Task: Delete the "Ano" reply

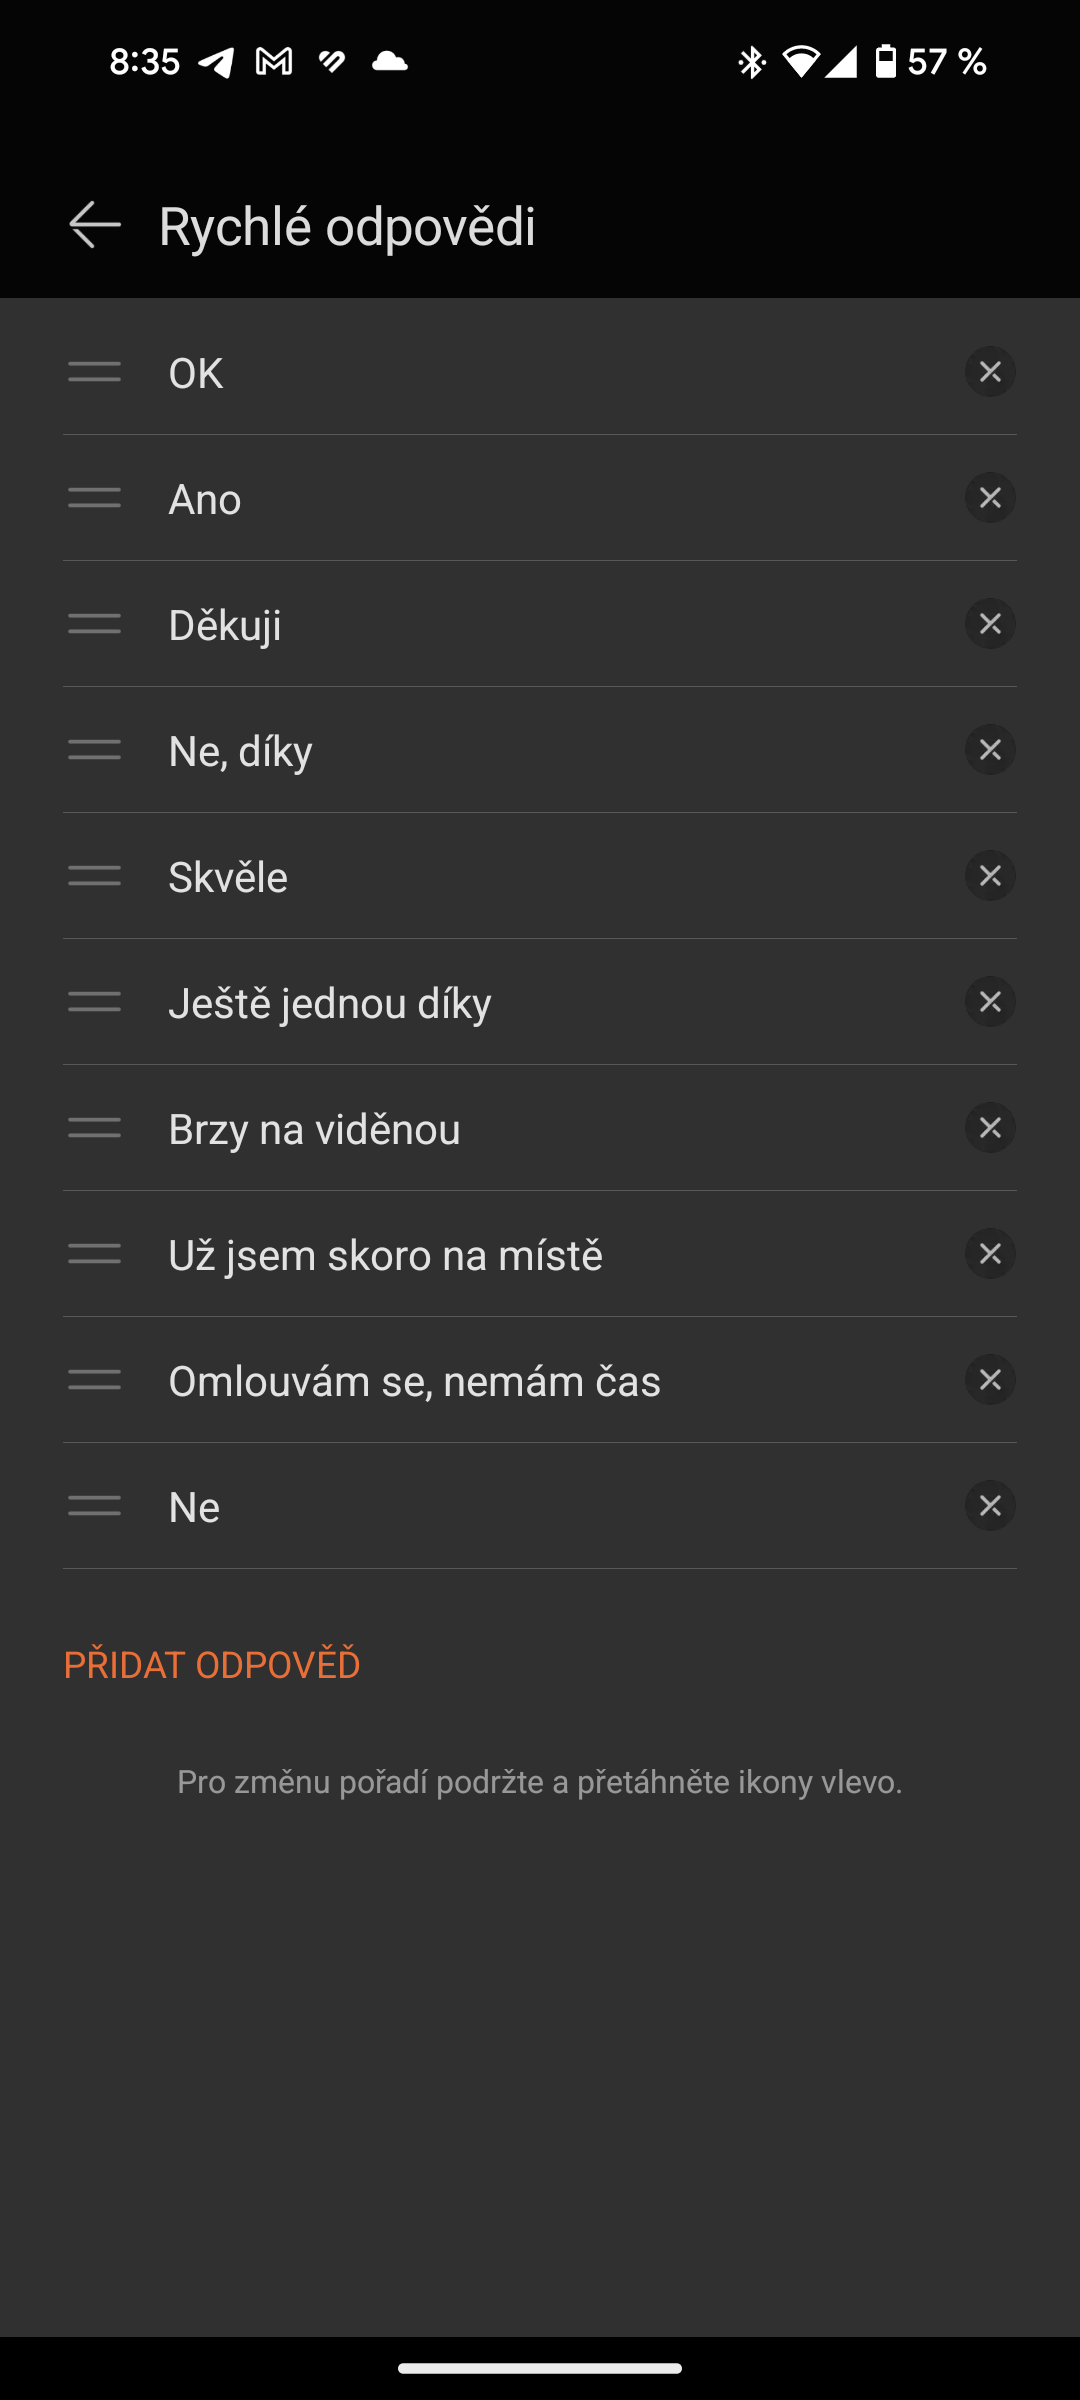Action: [990, 498]
